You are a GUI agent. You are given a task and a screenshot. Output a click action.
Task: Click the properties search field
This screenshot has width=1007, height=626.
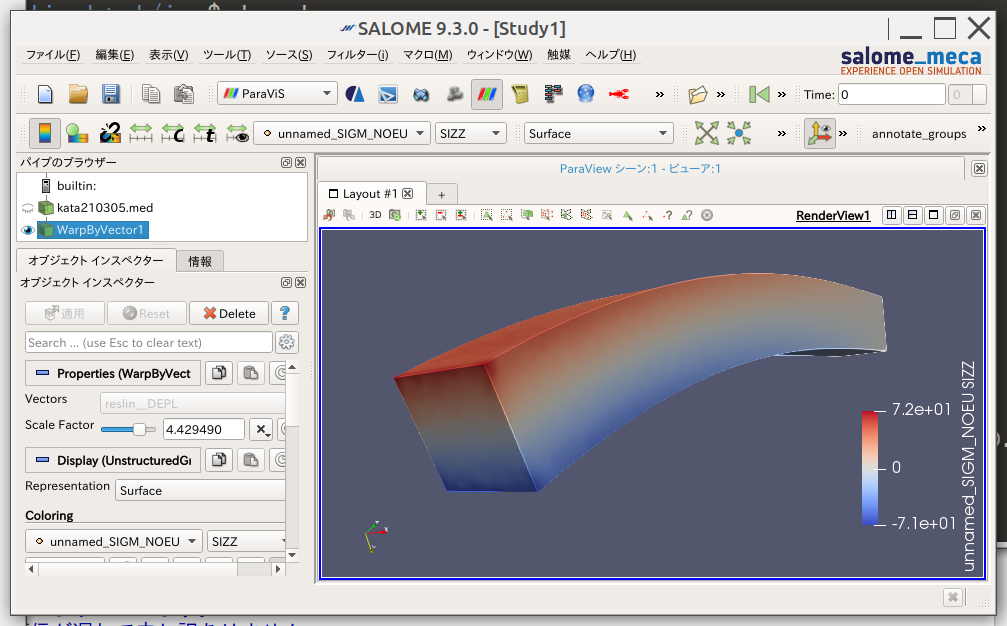(x=149, y=342)
